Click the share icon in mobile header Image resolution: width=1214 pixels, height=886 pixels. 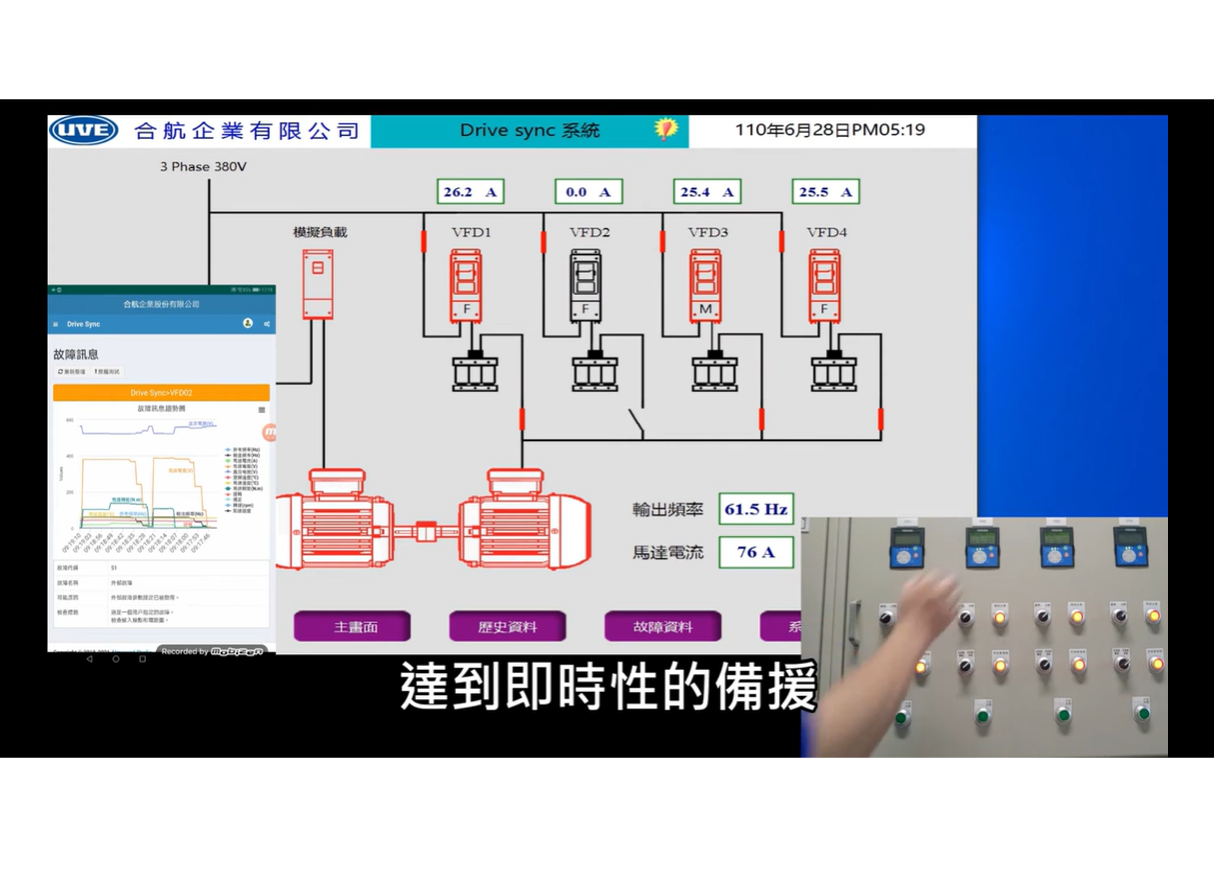tap(267, 324)
